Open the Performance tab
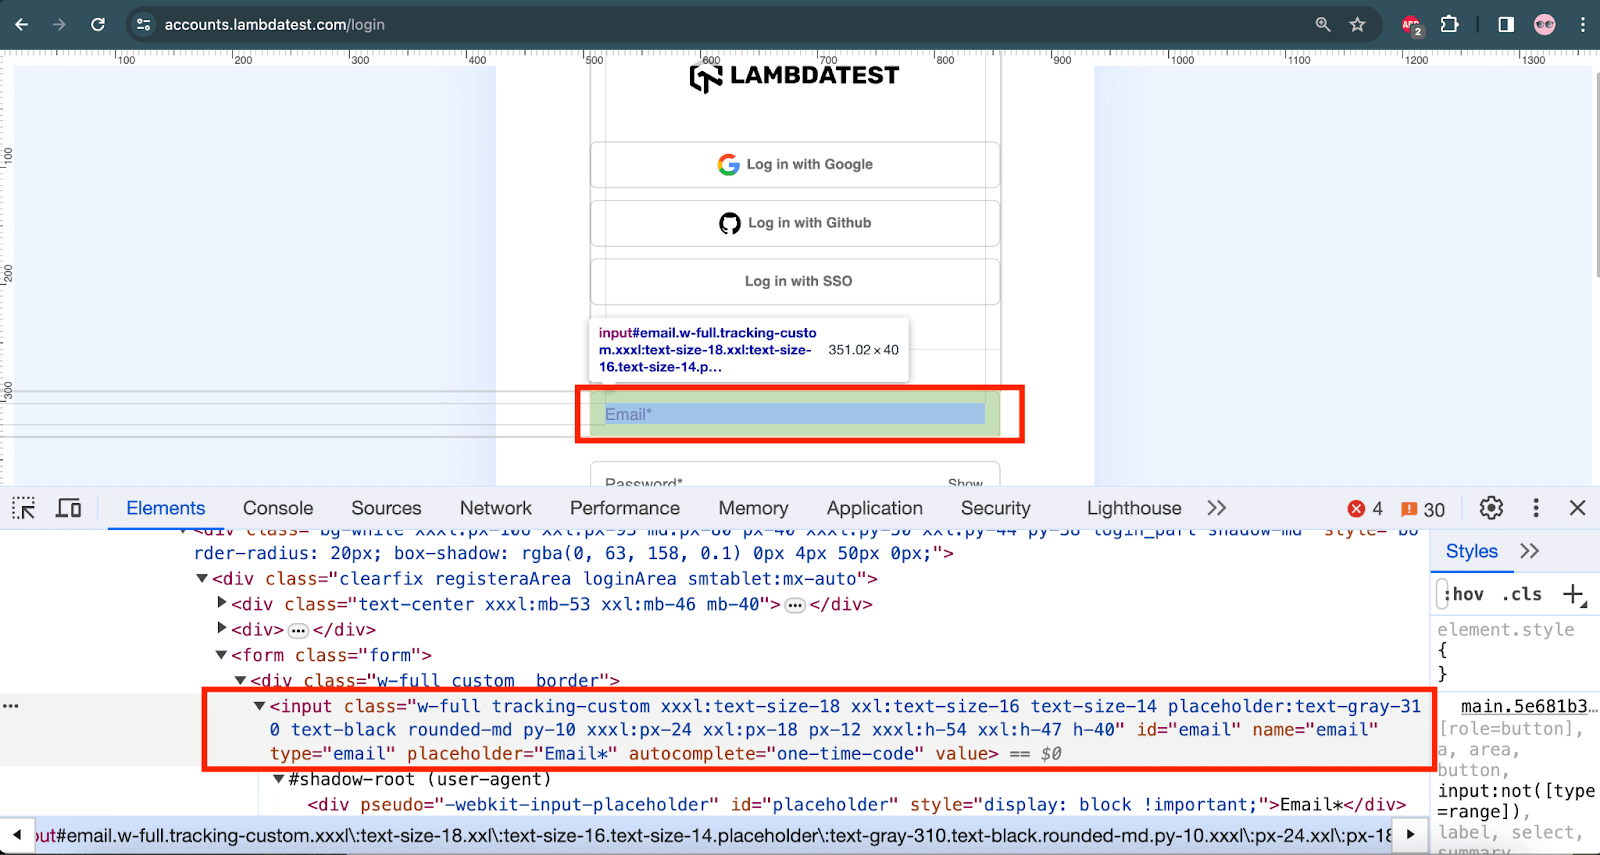 [625, 508]
